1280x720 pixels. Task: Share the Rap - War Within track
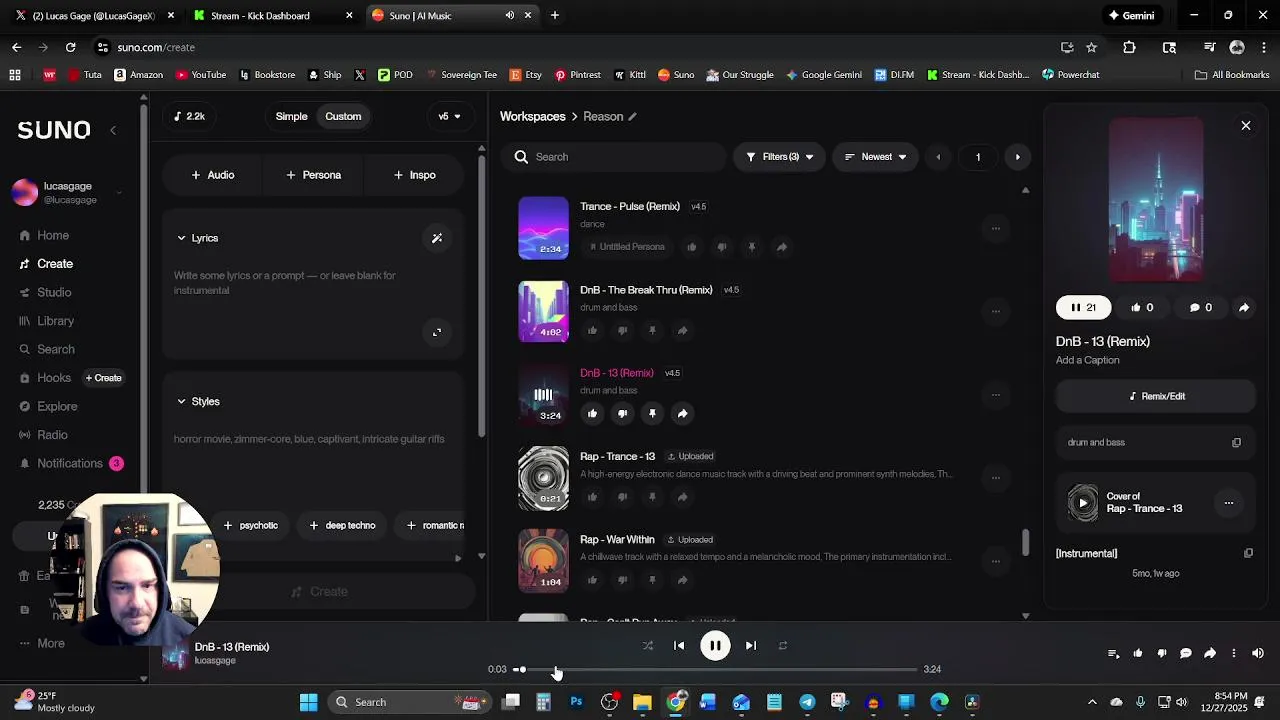pos(682,580)
